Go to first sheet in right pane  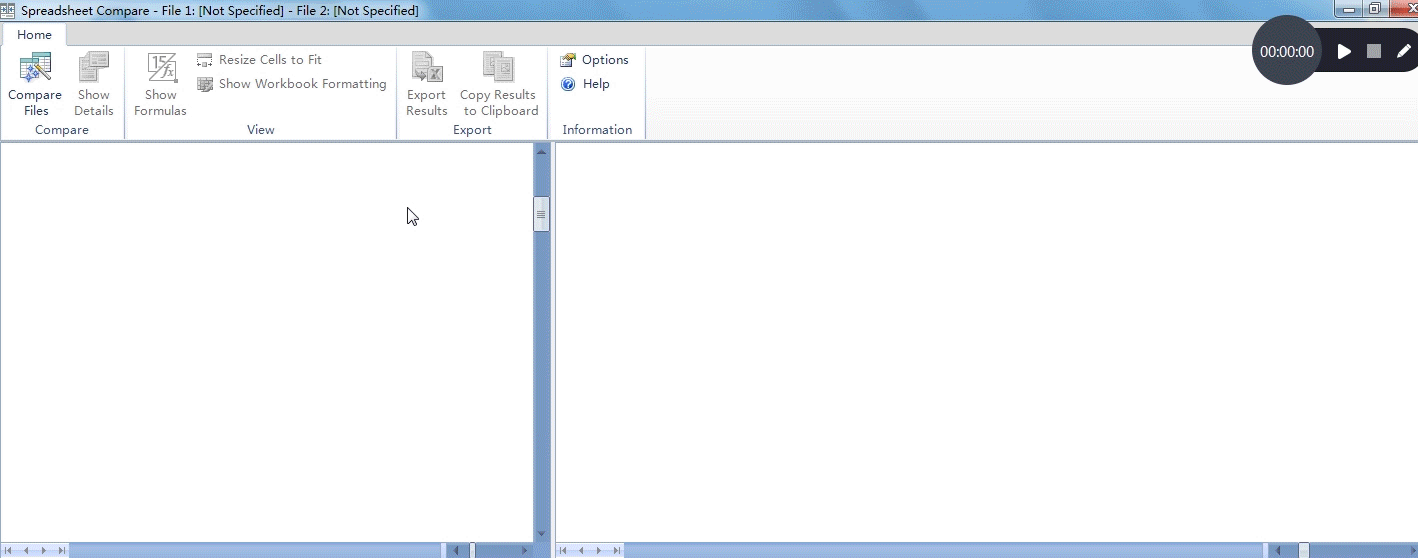pyautogui.click(x=565, y=551)
